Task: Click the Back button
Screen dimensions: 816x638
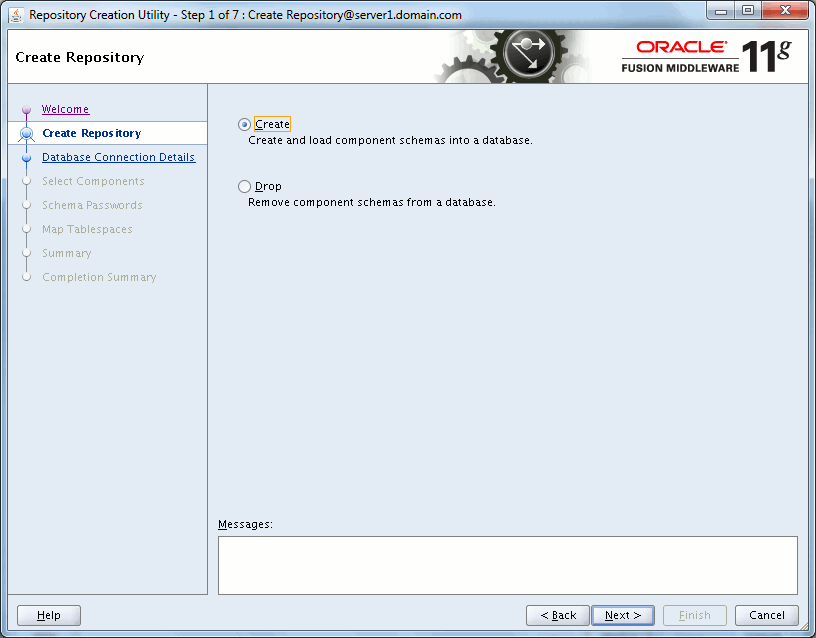Action: point(558,615)
